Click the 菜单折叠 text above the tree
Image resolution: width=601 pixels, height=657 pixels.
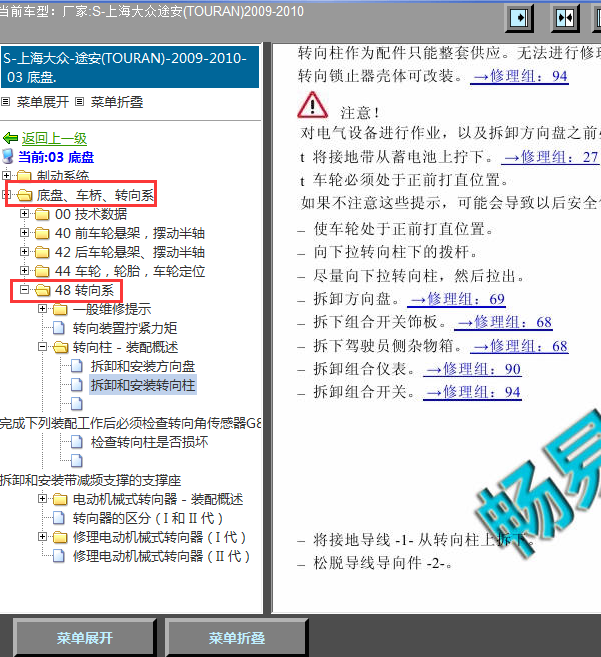click(x=117, y=102)
